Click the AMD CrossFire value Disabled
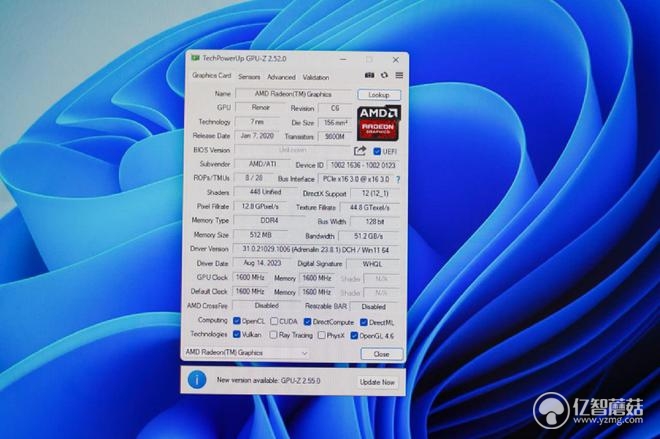660x439 pixels. tap(266, 306)
